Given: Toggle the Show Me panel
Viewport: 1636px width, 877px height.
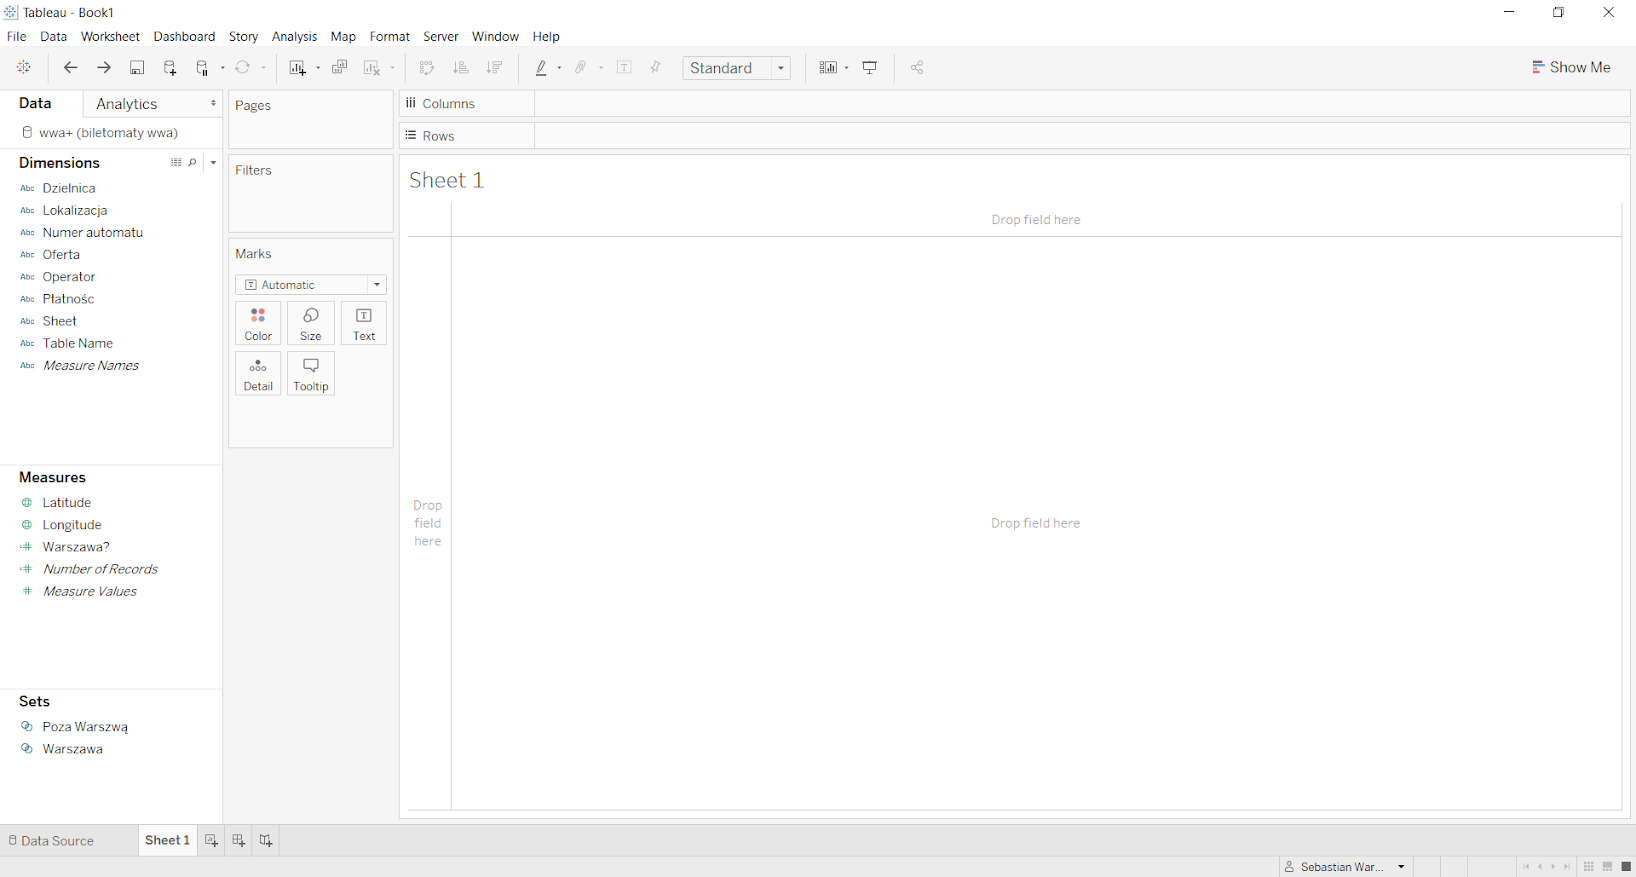Looking at the screenshot, I should (1571, 67).
